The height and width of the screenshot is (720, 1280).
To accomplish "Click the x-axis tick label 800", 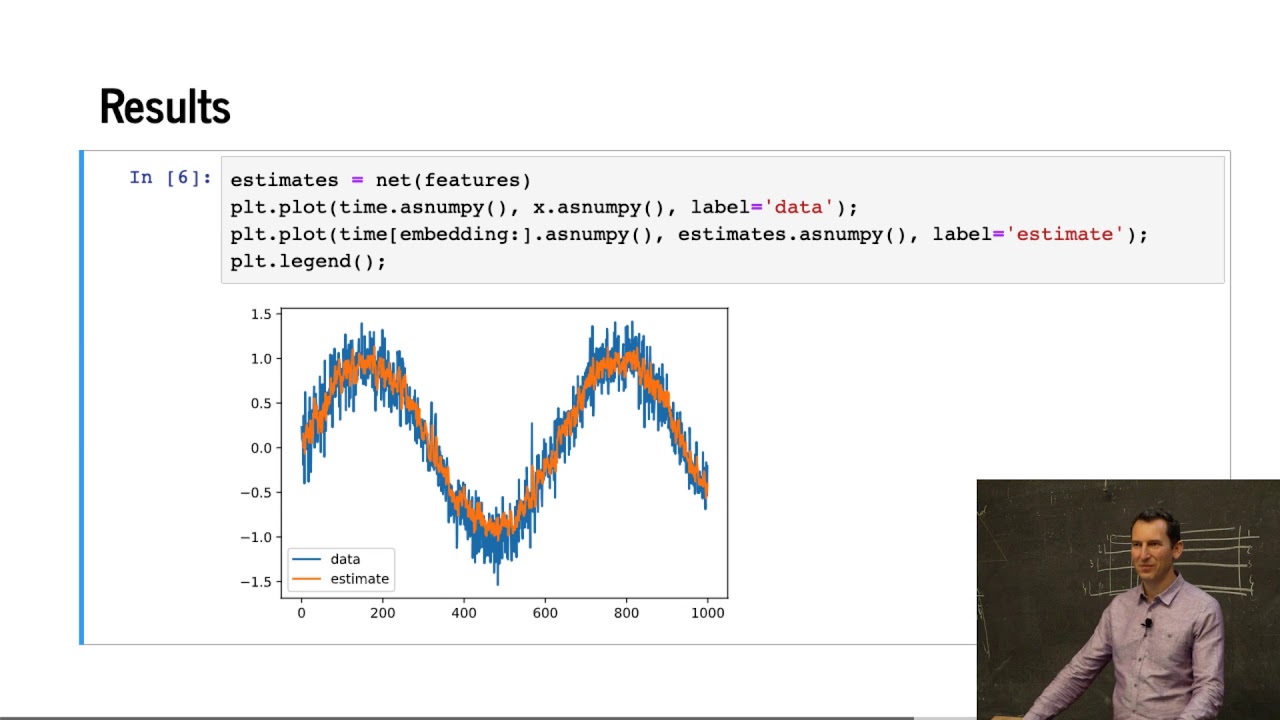I will pos(626,613).
